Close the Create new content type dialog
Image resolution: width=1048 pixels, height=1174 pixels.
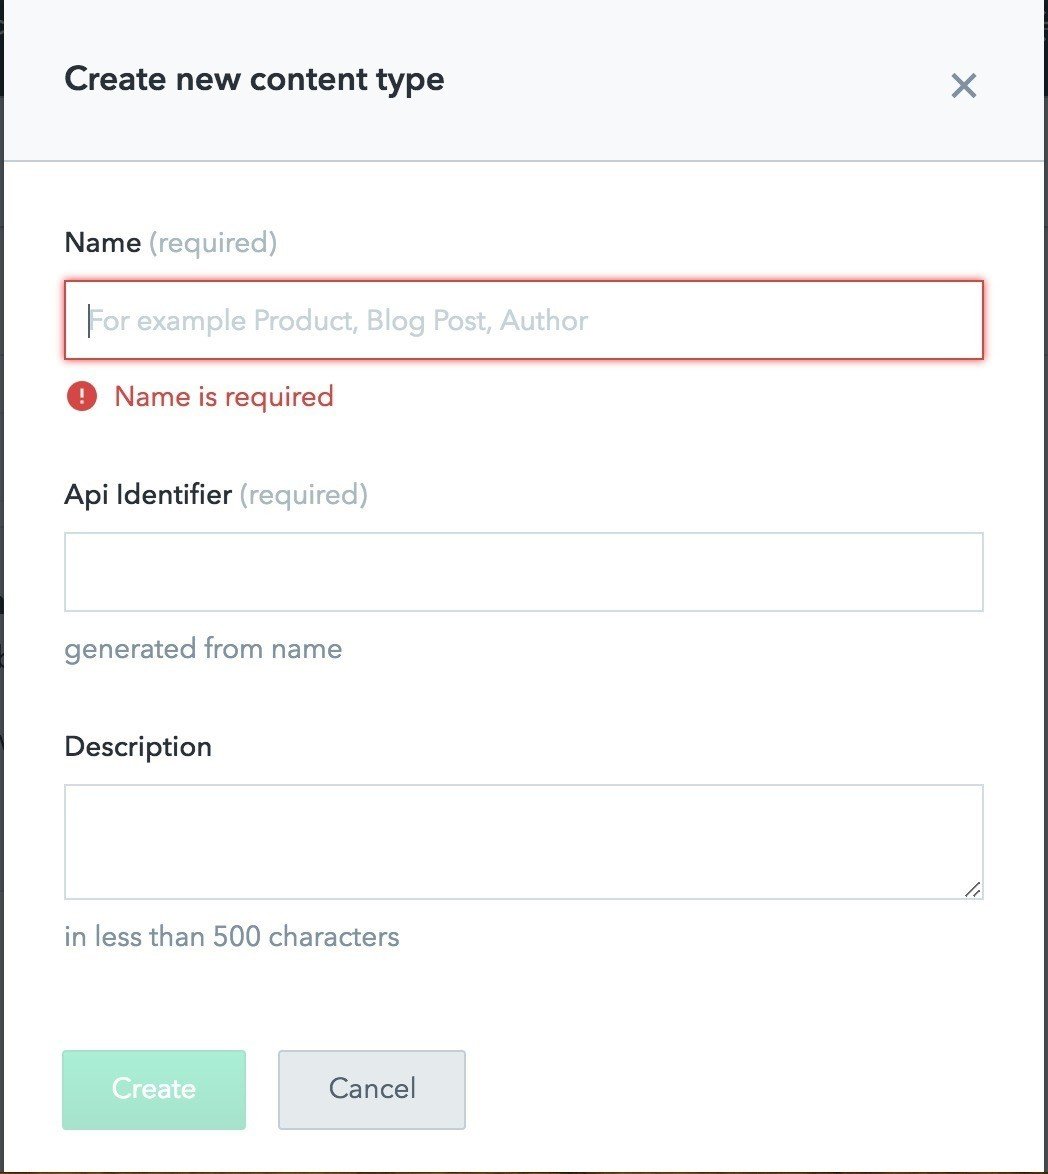(963, 86)
